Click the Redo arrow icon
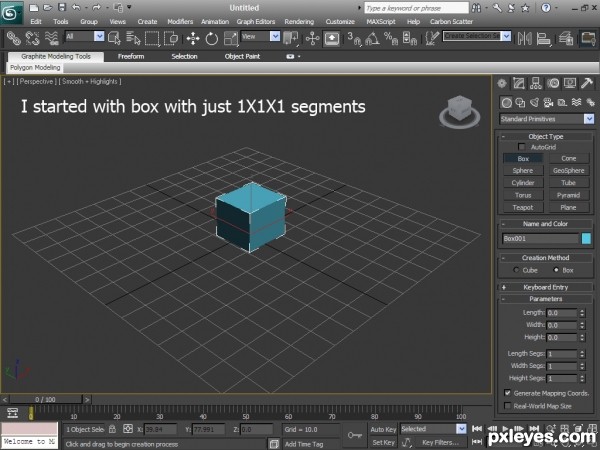Viewport: 600px width, 450px height. pyautogui.click(x=96, y=7)
